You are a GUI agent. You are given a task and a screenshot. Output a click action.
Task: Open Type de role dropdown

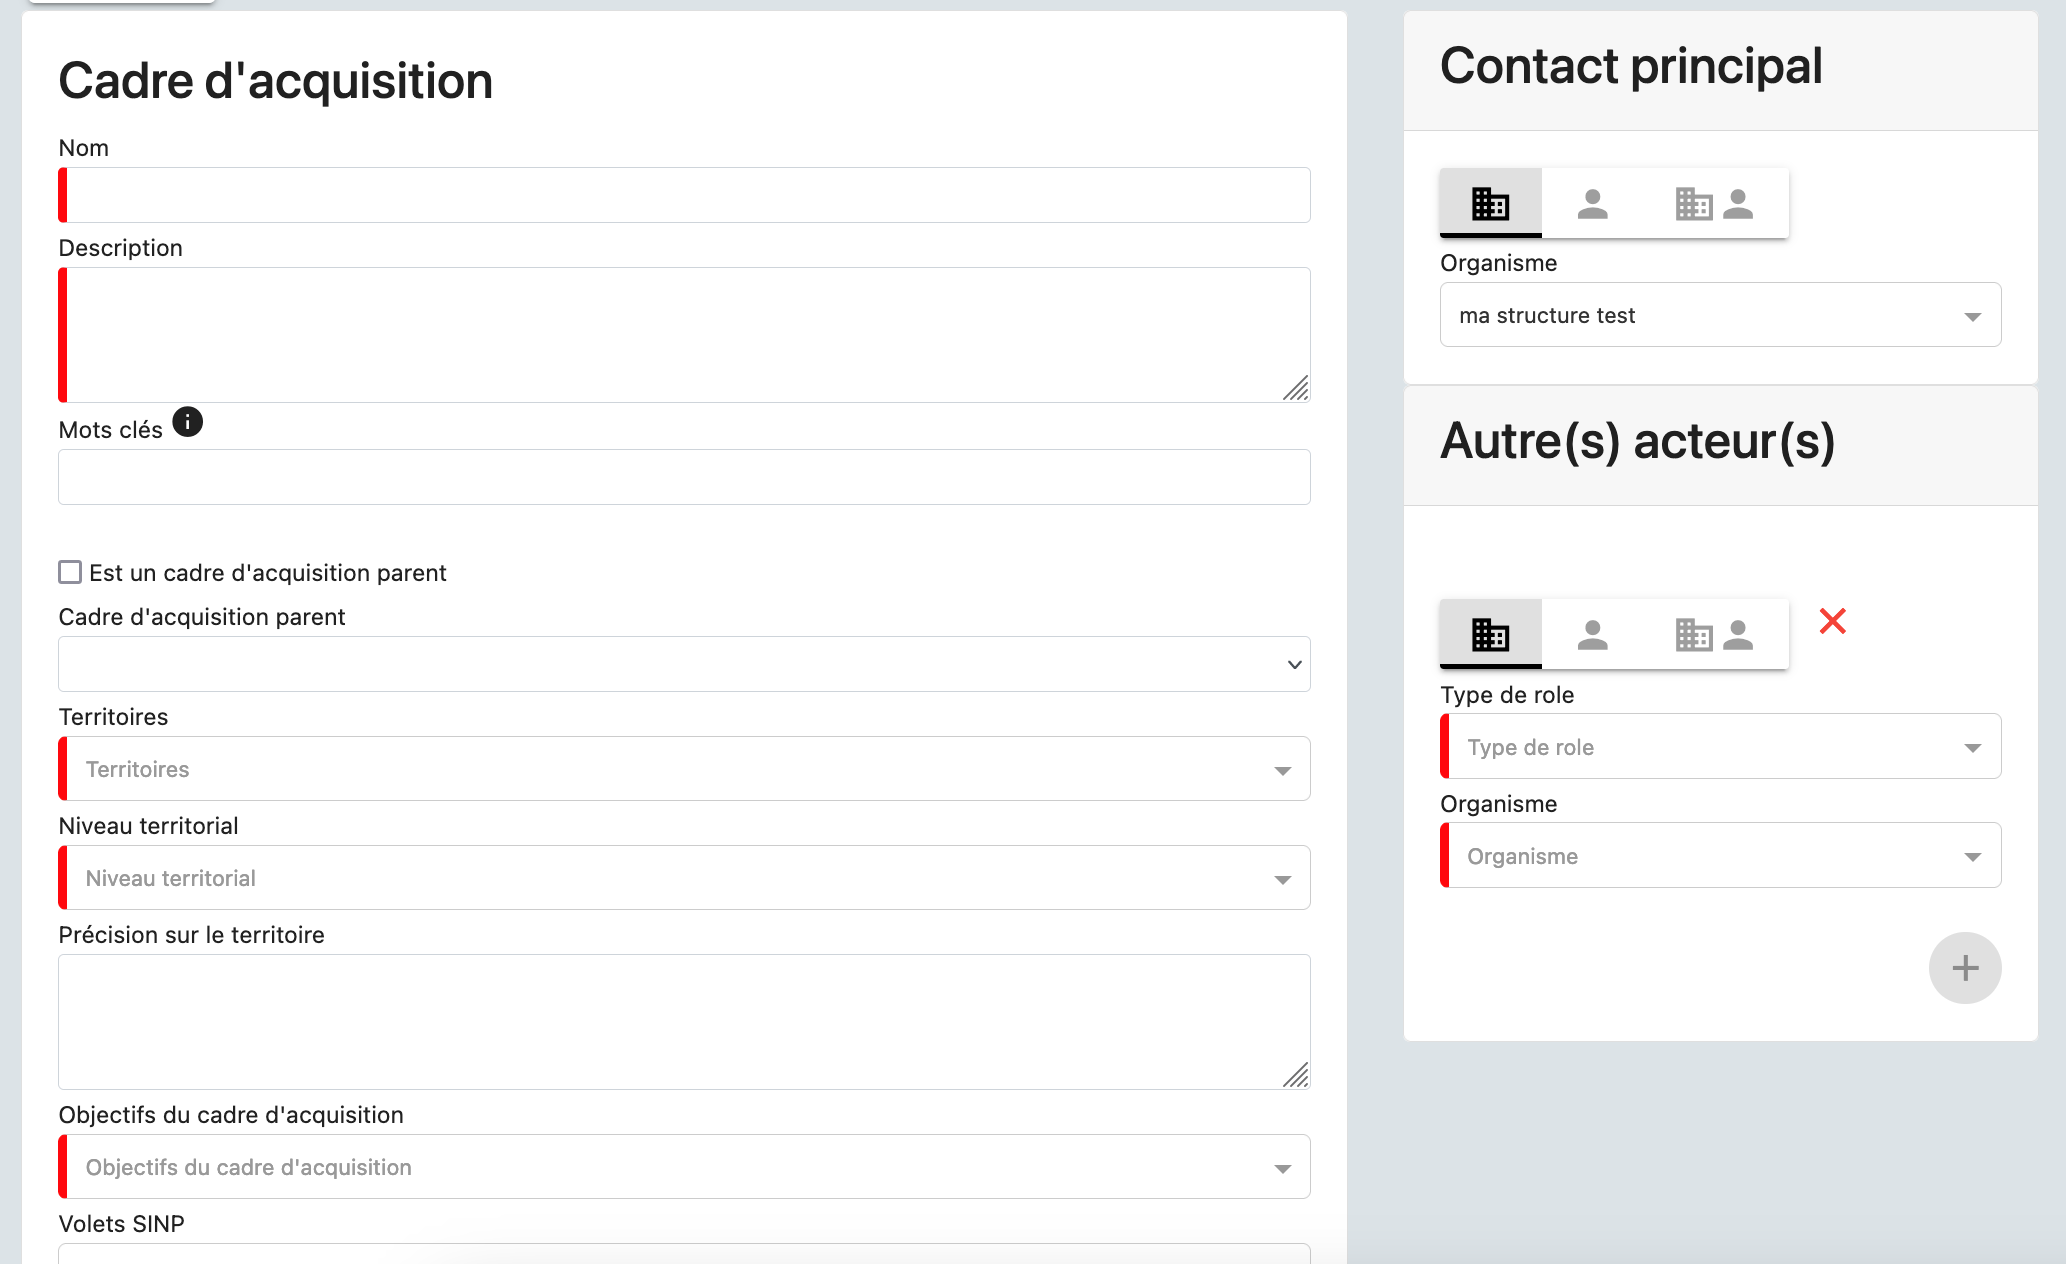pos(1720,746)
